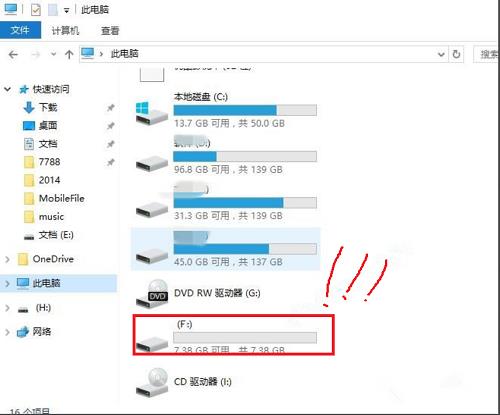This screenshot has height=415, width=500.
Task: Switch to the 查看 ribbon tab
Action: point(110,31)
